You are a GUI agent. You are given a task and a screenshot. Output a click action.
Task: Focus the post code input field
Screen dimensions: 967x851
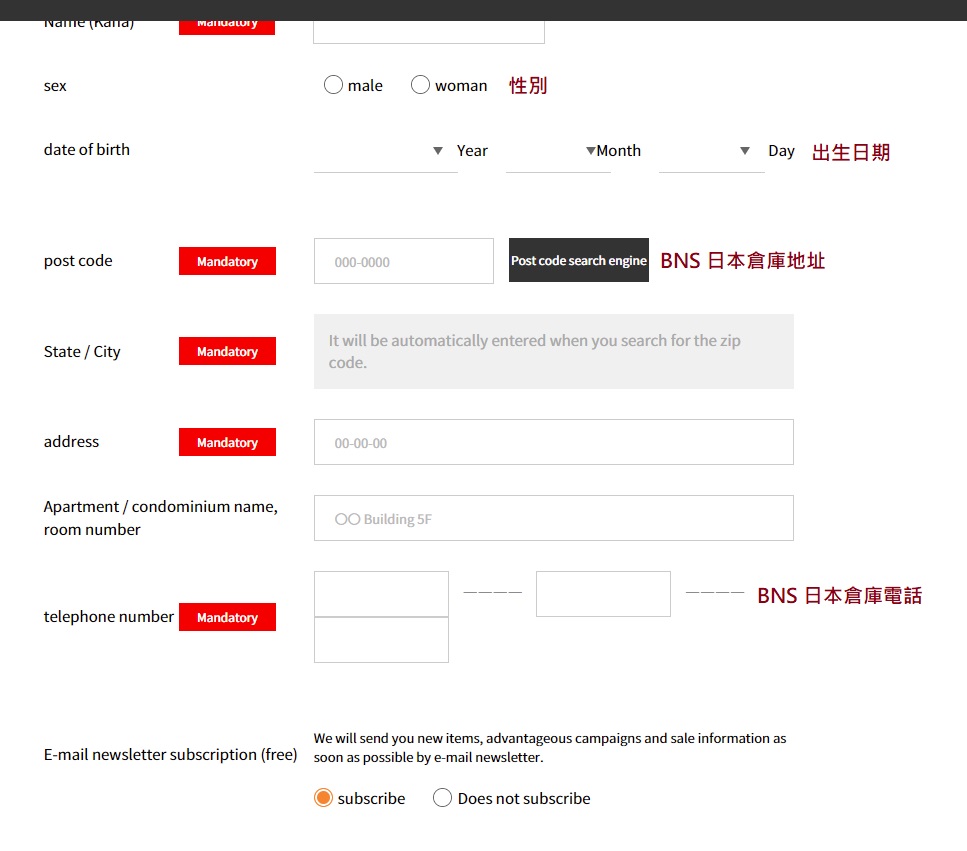[x=403, y=261]
